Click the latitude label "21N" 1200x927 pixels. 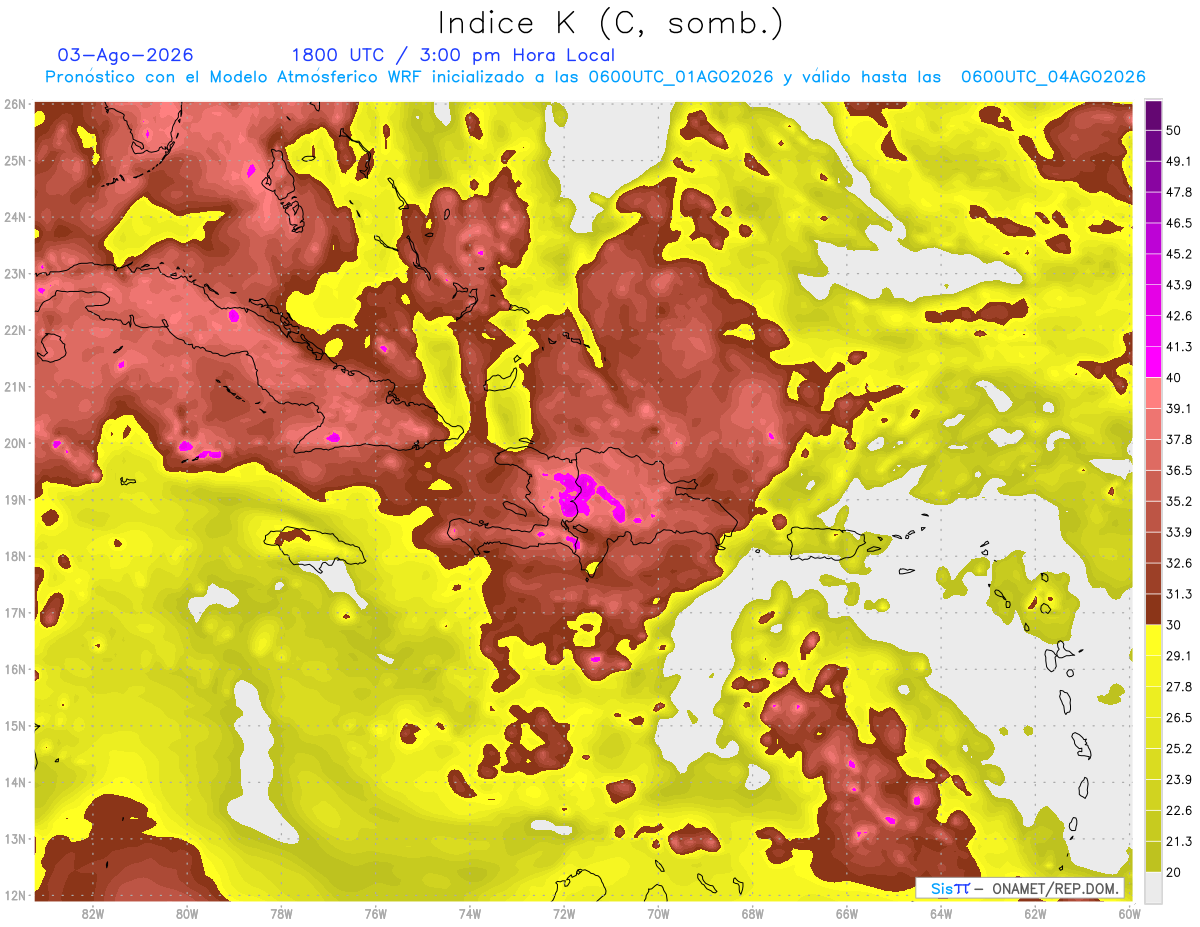[x=15, y=386]
